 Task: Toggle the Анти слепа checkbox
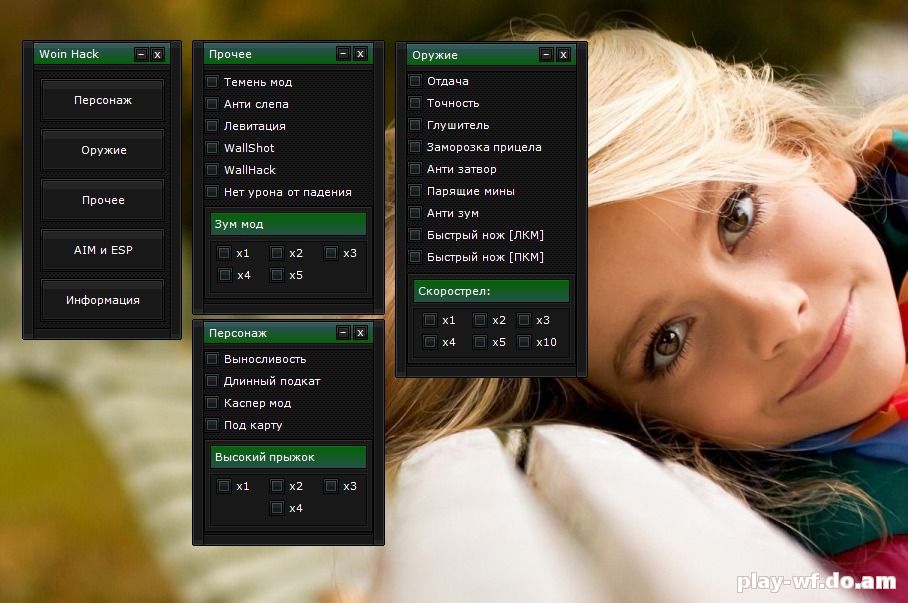click(x=213, y=104)
